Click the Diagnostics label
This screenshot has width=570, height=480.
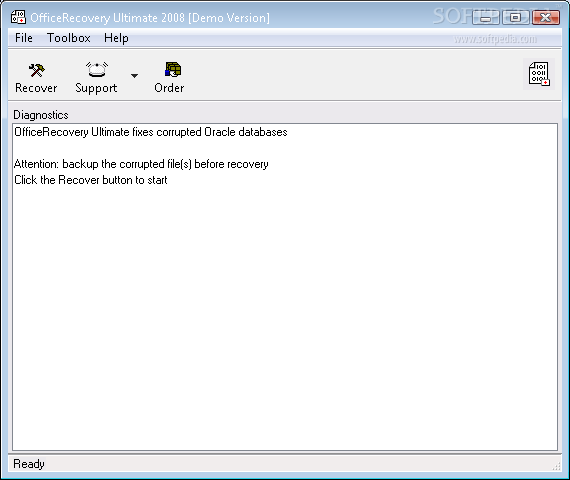pyautogui.click(x=41, y=115)
